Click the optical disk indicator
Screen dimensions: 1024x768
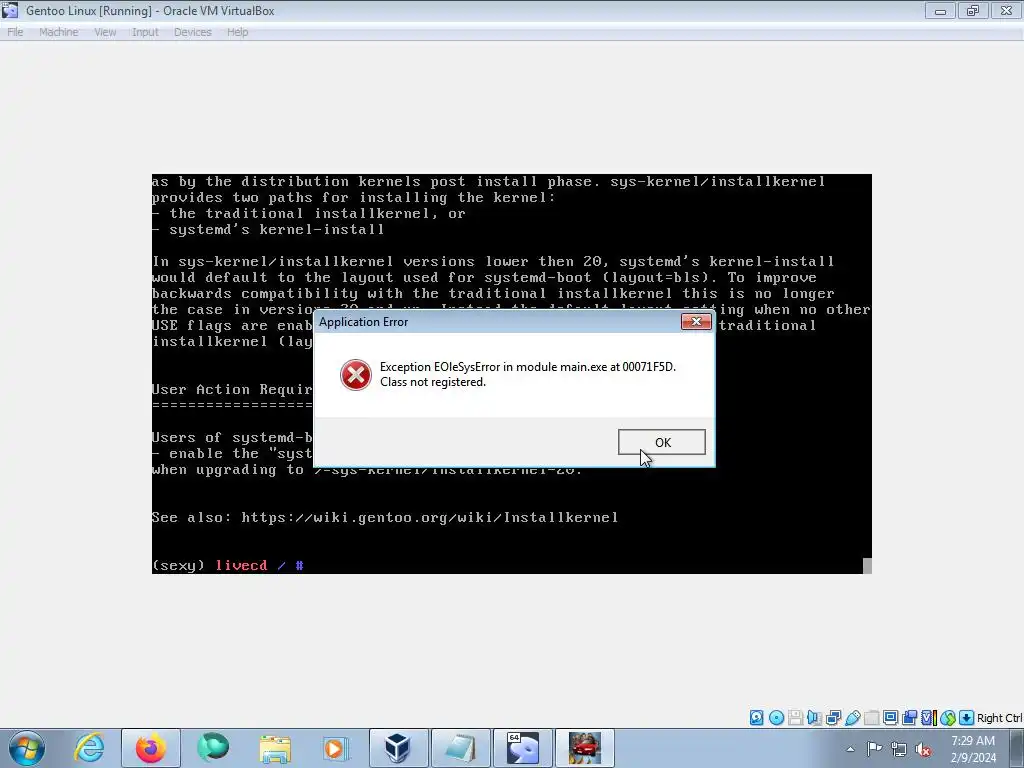776,718
